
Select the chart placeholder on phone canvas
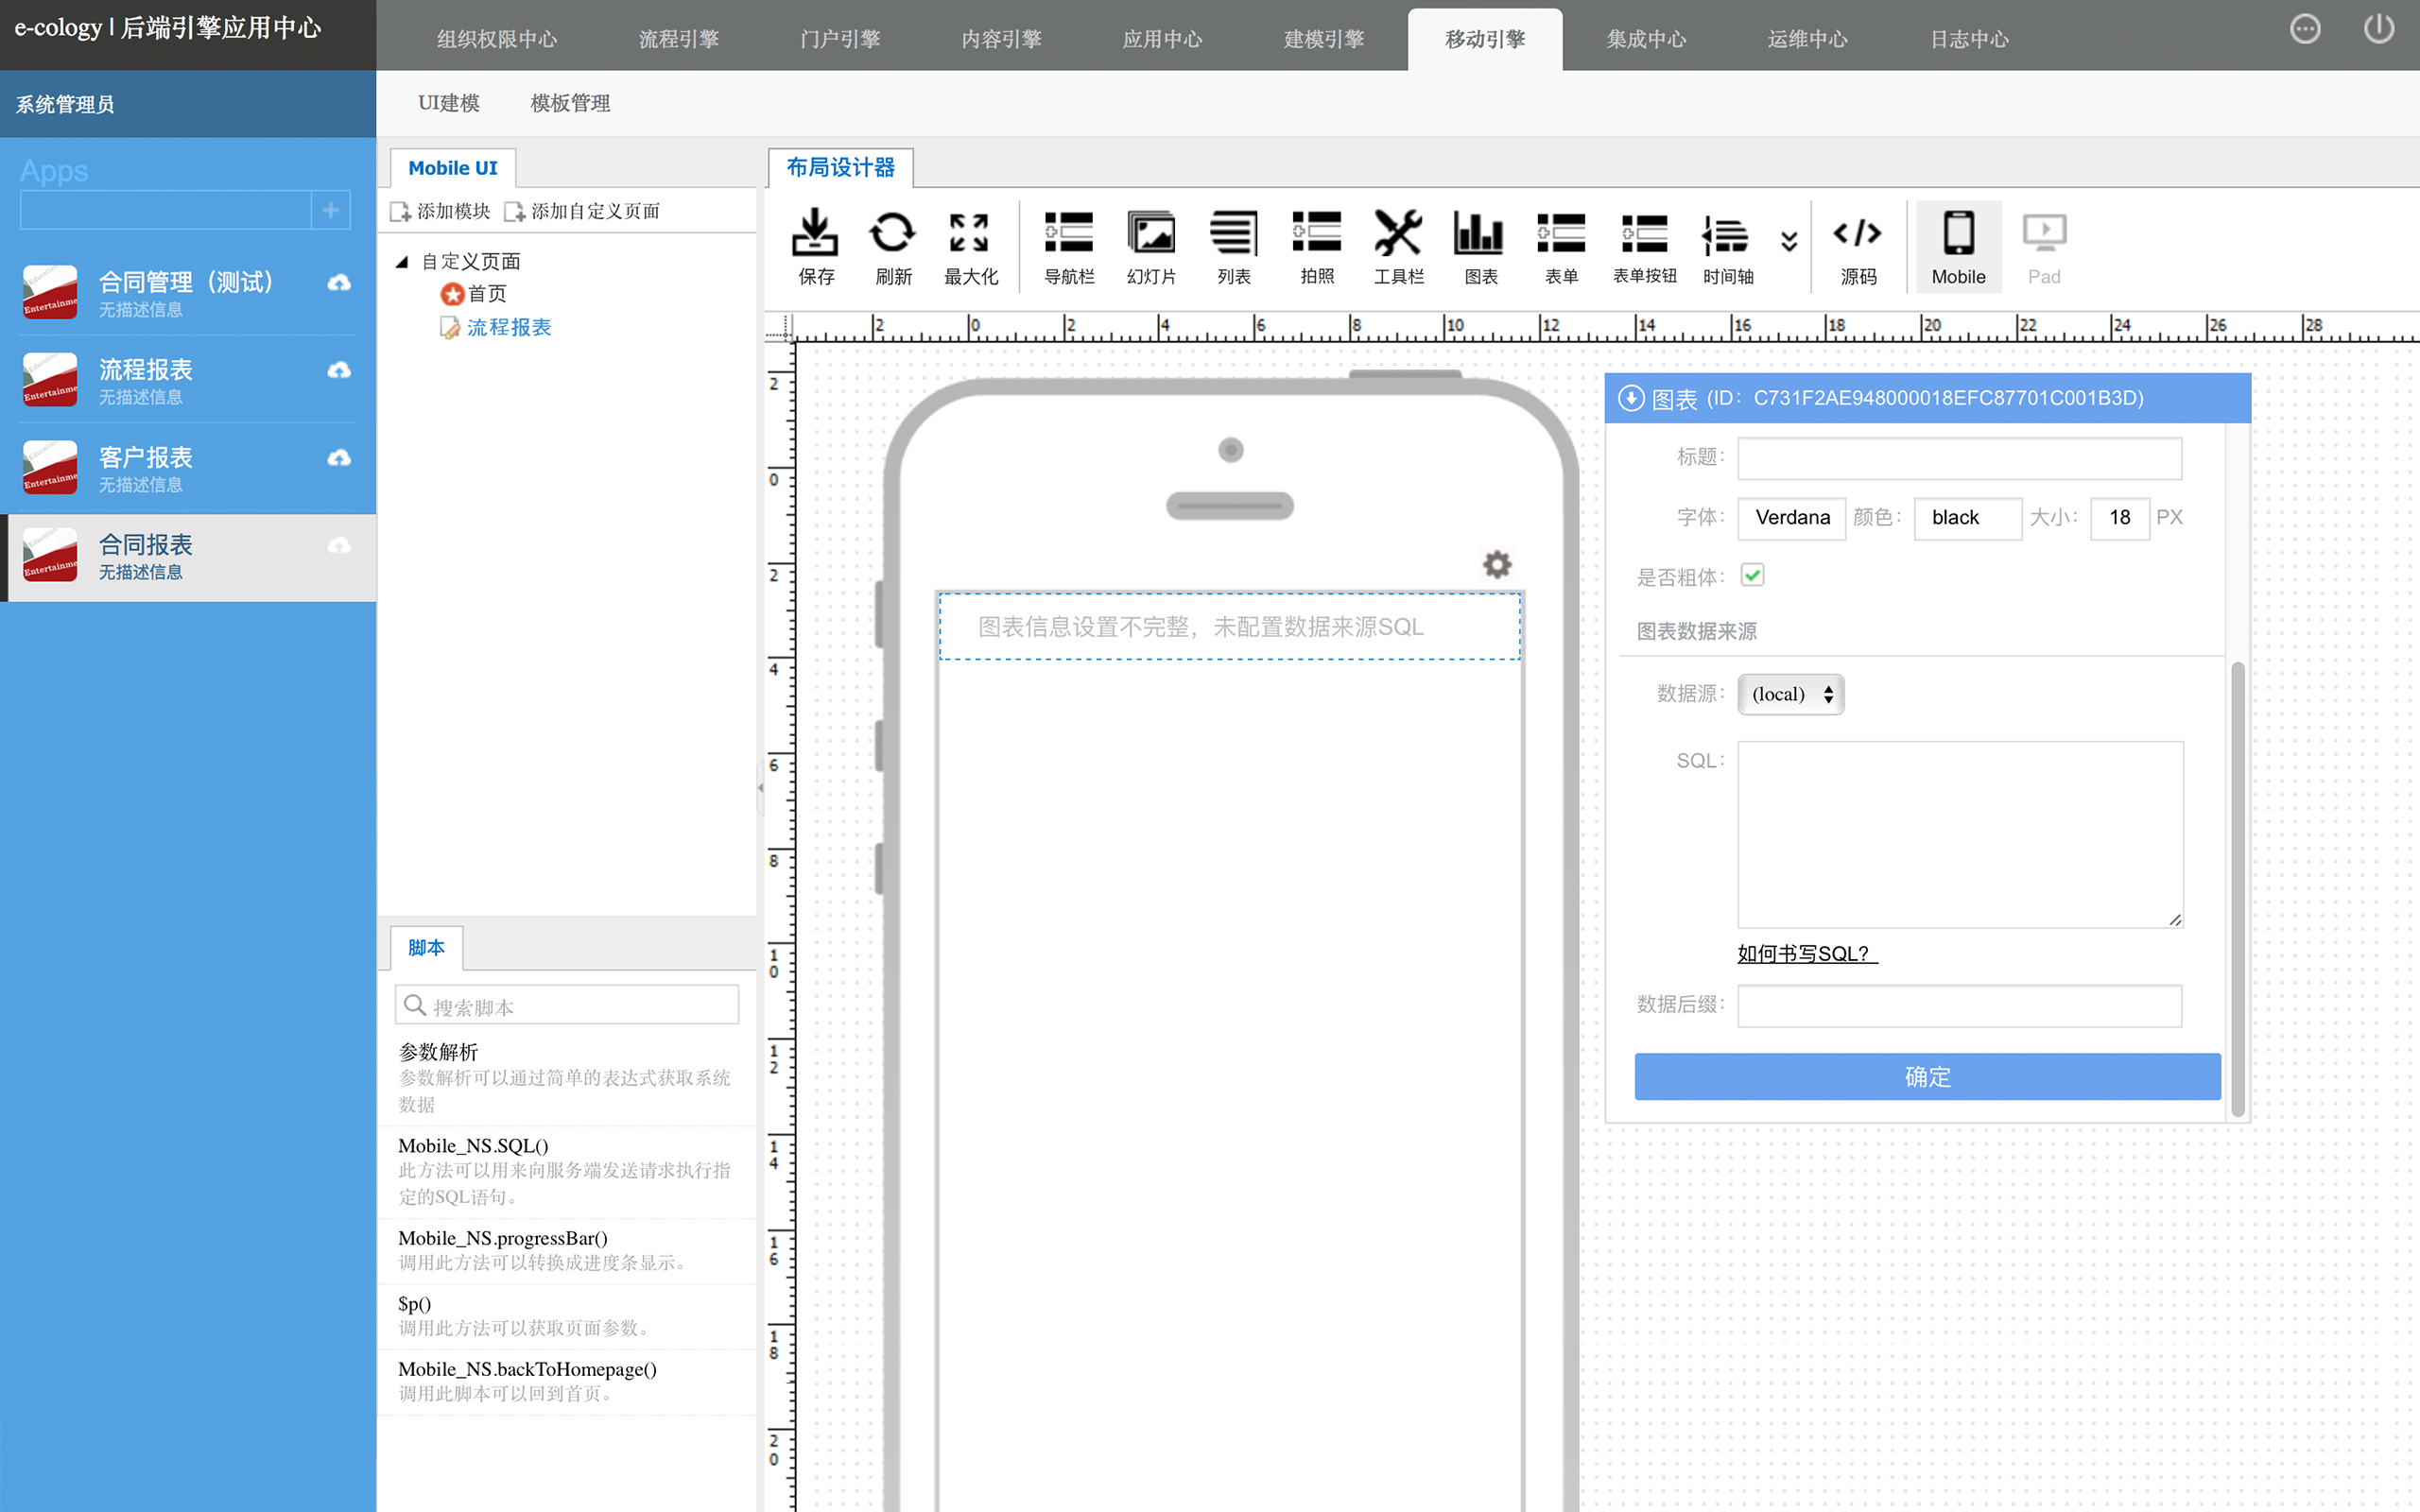[1229, 627]
